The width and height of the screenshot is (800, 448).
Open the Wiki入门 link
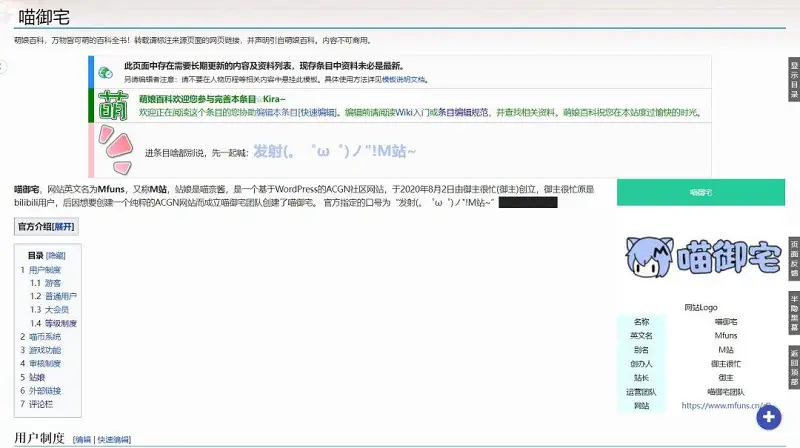(412, 113)
